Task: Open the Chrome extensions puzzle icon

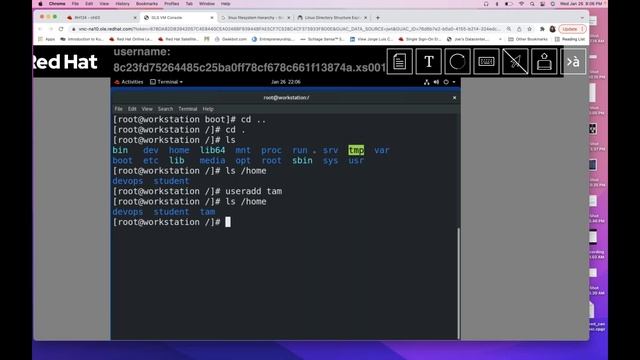Action: click(542, 29)
